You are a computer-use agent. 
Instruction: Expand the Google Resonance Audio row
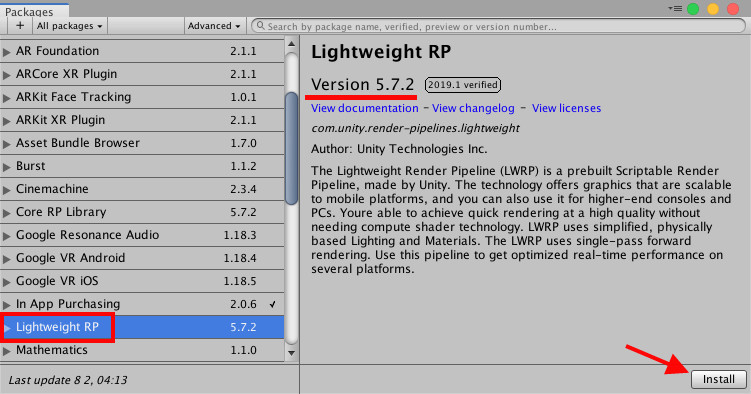pos(6,236)
